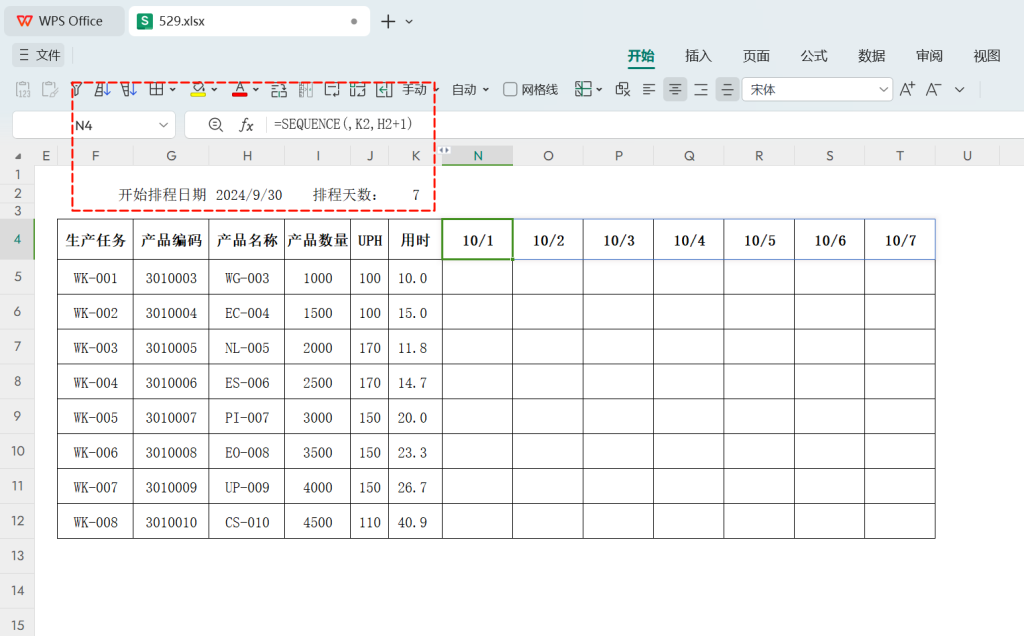Click the fx insert function icon

[246, 125]
